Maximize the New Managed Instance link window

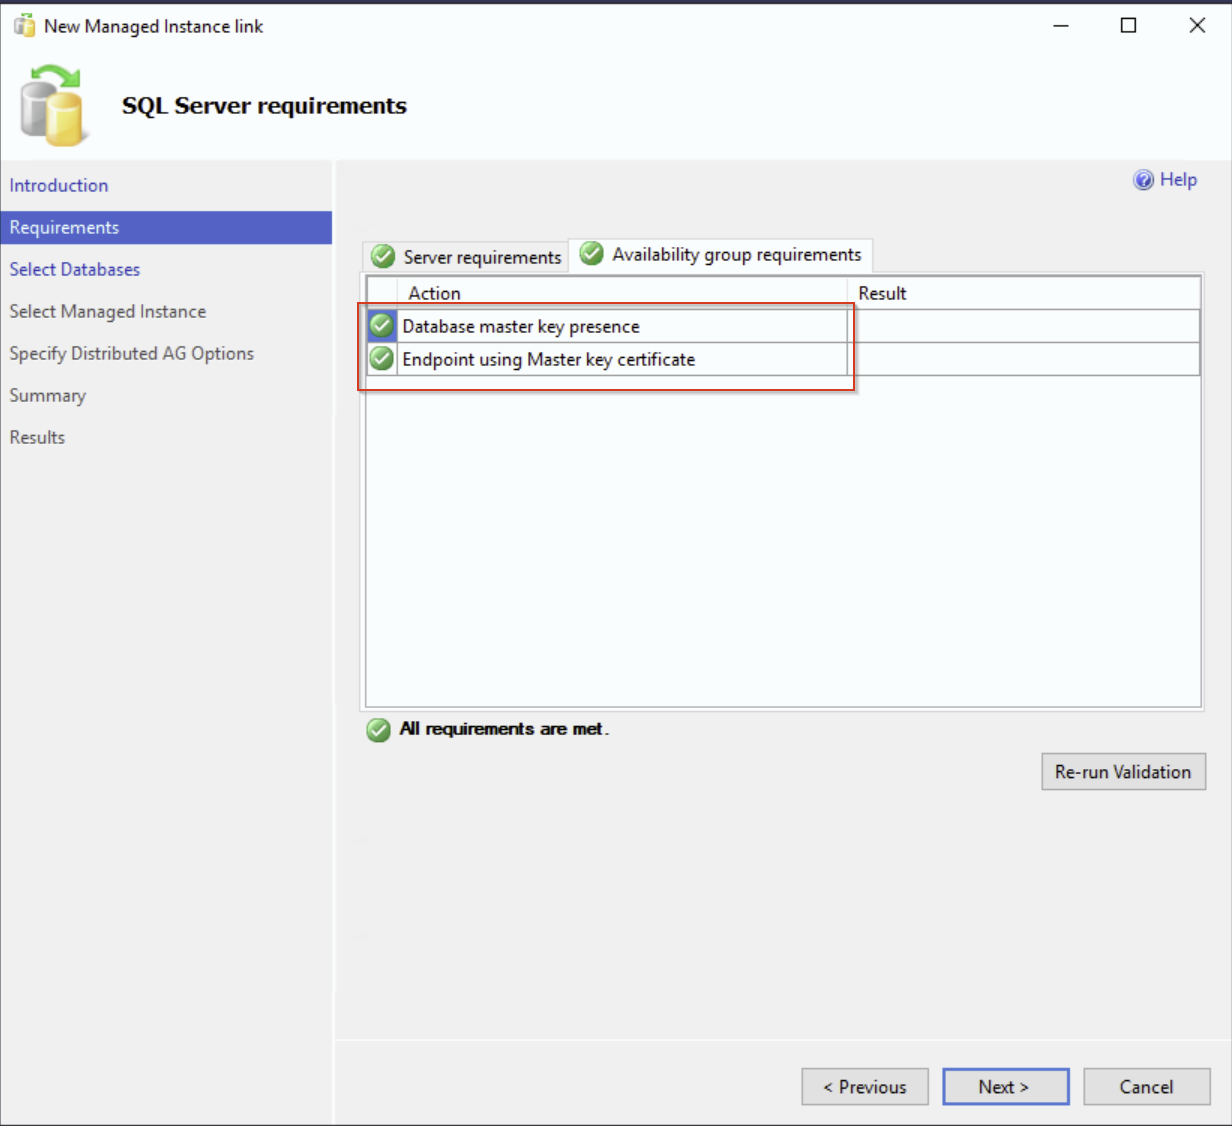(x=1128, y=26)
